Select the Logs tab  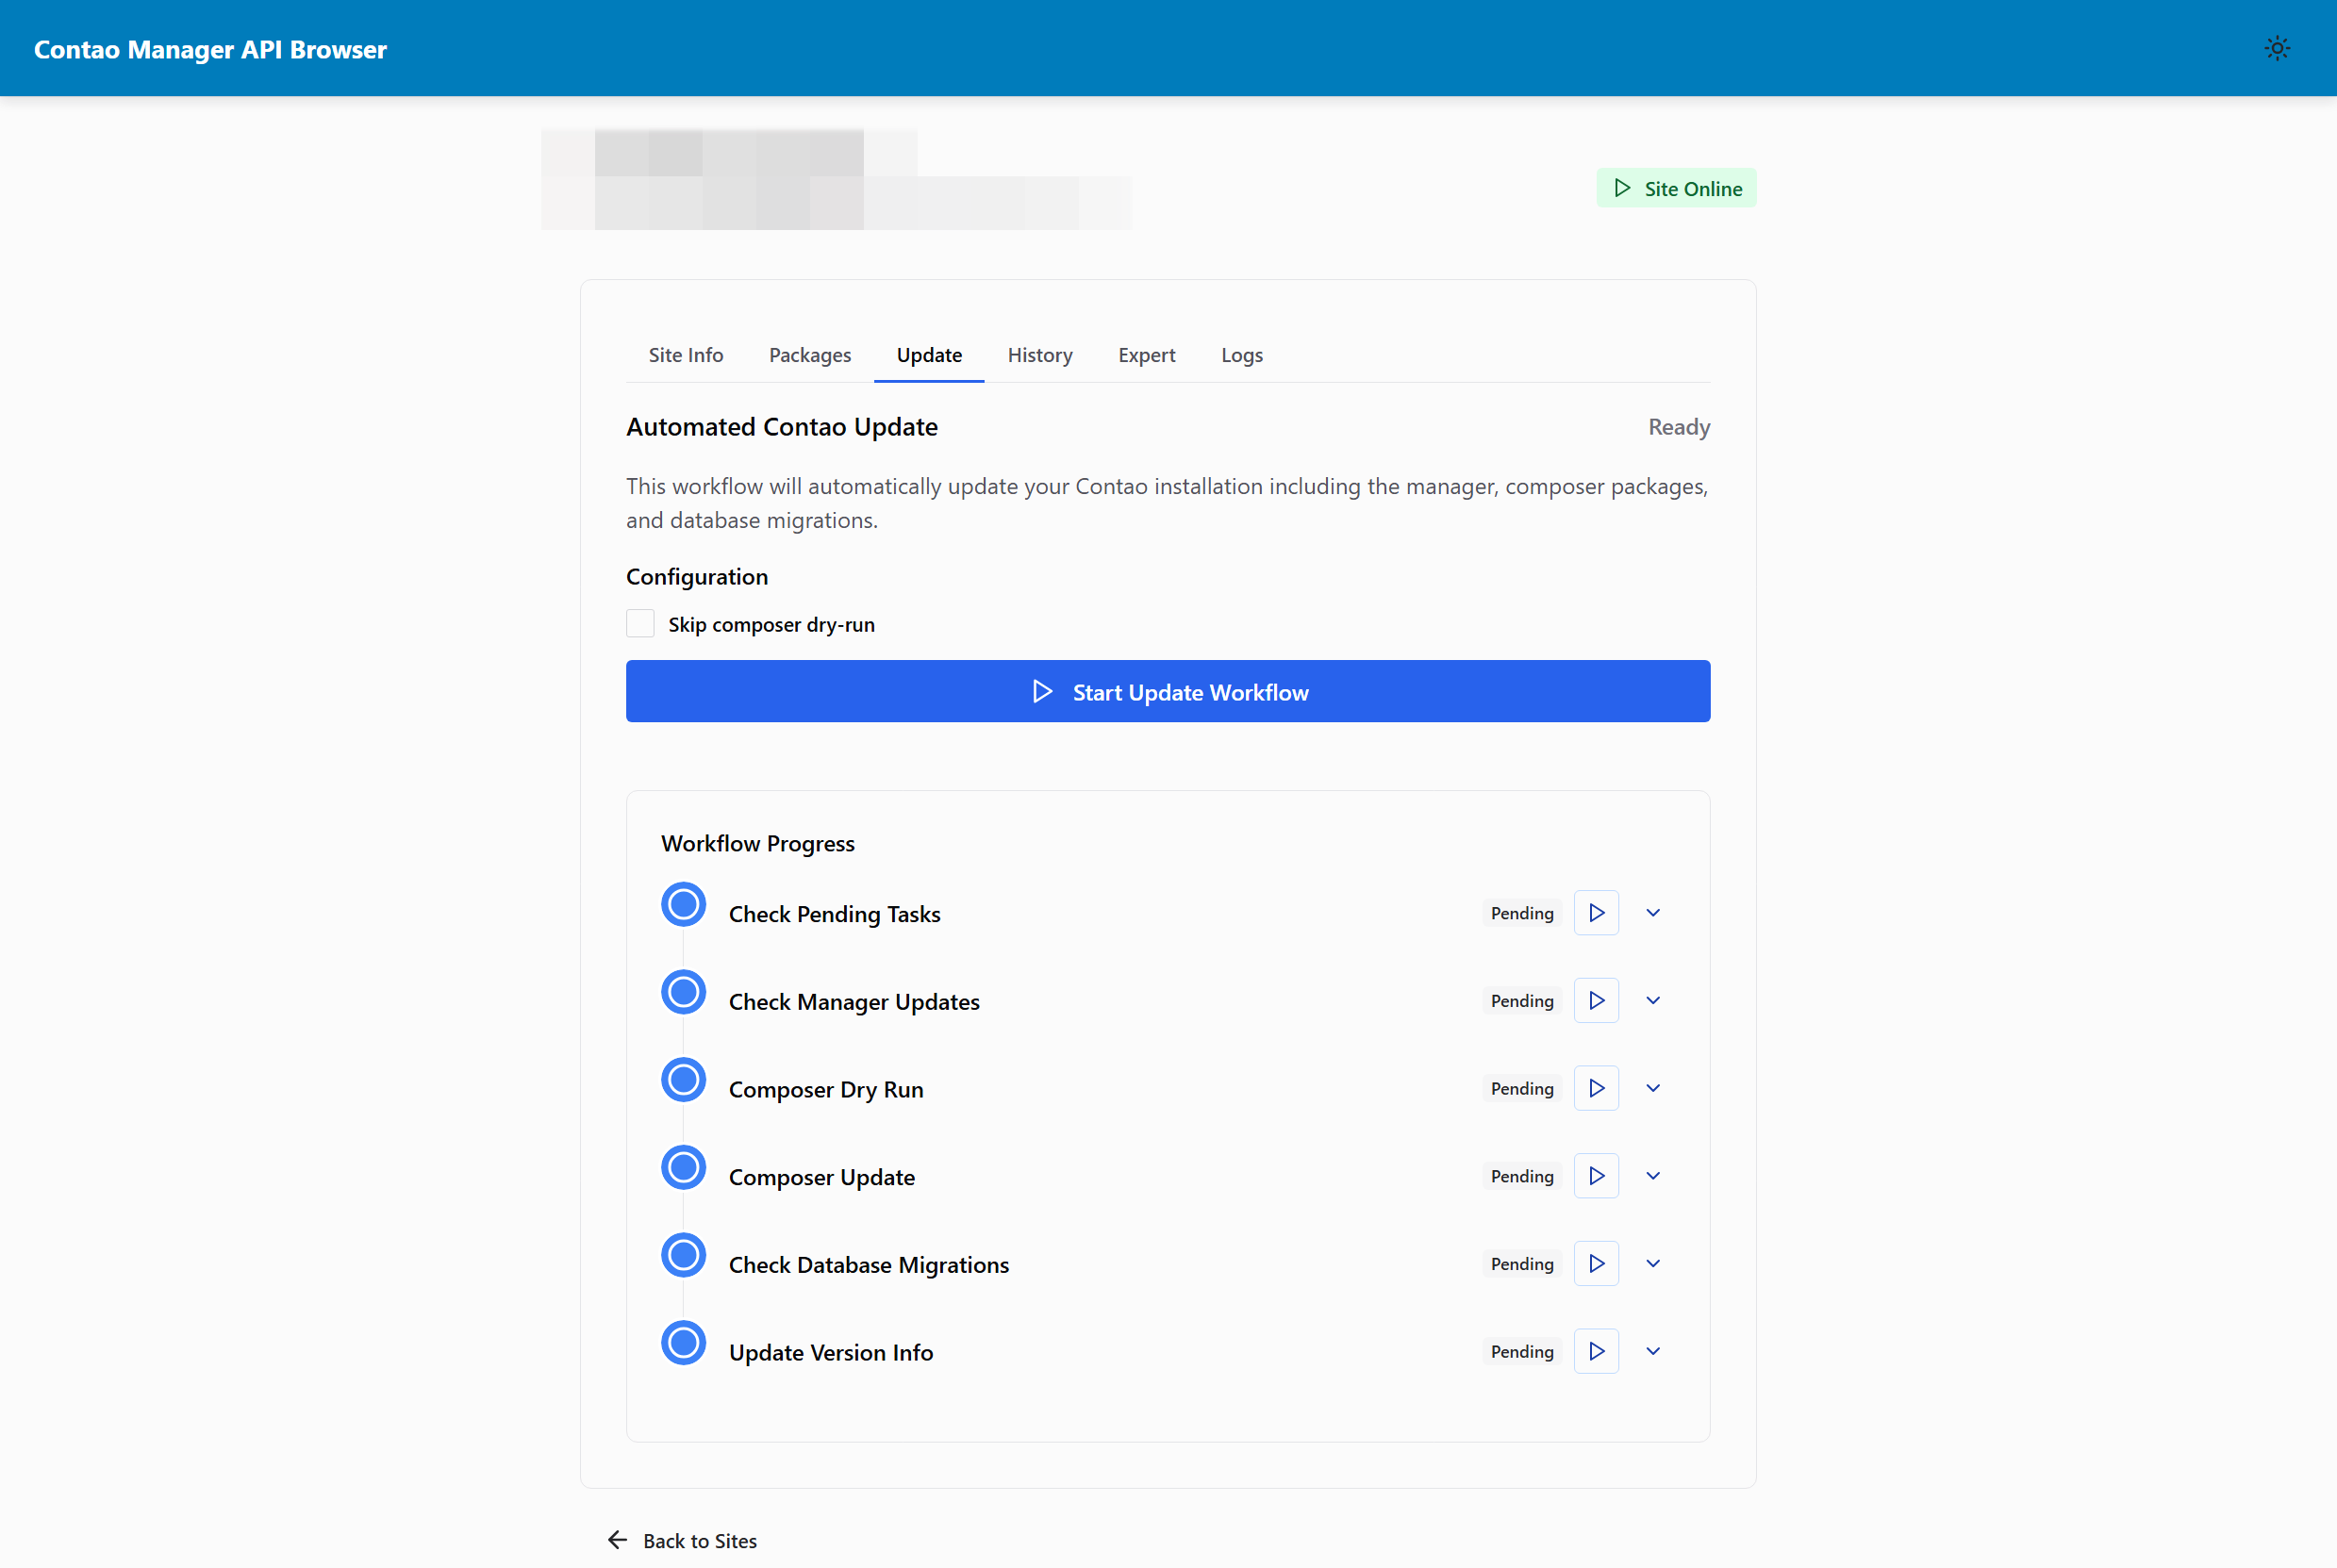point(1241,355)
